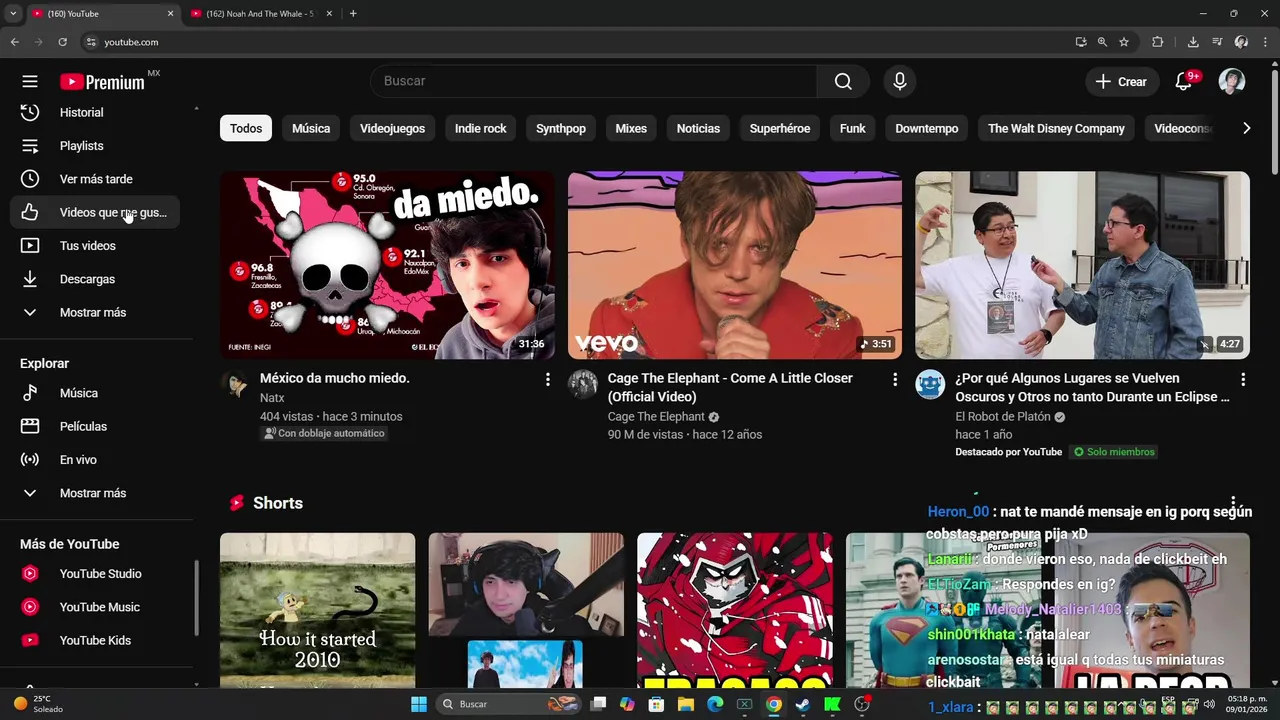The width and height of the screenshot is (1280, 720).
Task: Open options for Cage The Elephant video
Action: coord(895,380)
